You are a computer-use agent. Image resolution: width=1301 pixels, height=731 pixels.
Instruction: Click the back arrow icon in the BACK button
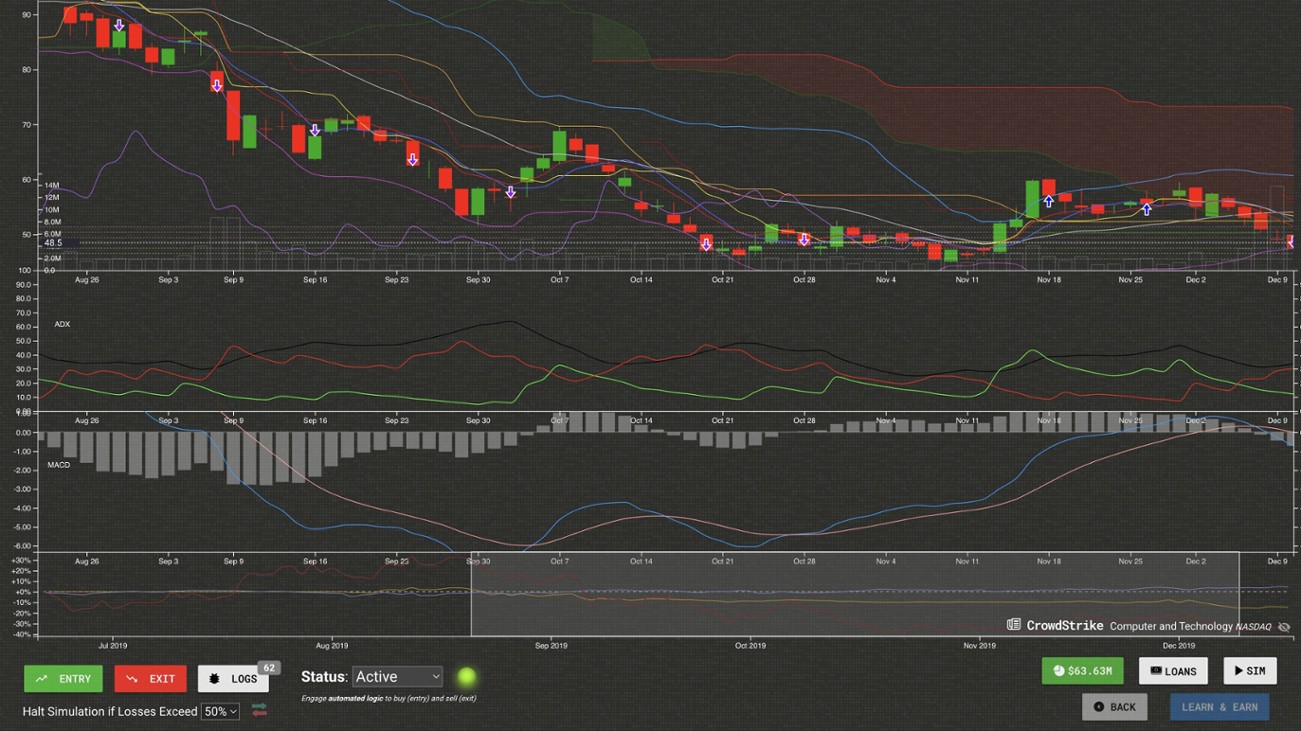1097,706
